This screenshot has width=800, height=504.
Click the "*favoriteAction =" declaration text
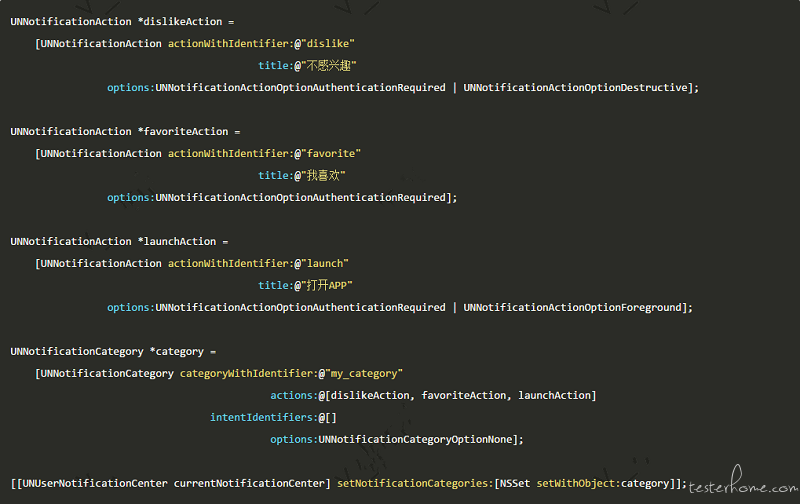click(x=189, y=132)
